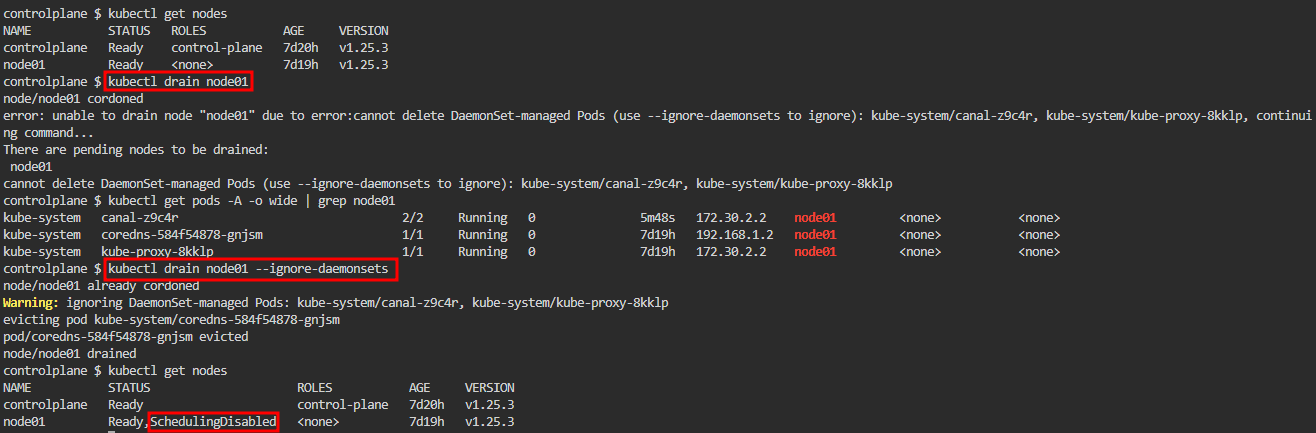Click the 'command...' wrapped text line
1316x433 pixels.
(48, 133)
